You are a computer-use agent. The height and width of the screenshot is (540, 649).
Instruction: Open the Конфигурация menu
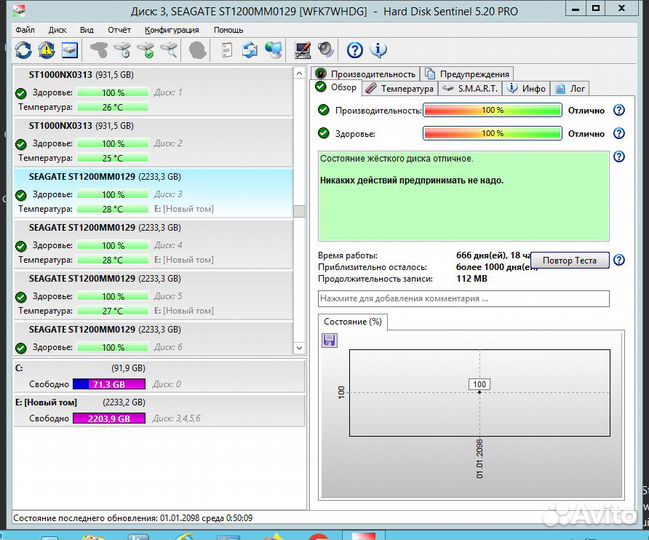tap(172, 30)
